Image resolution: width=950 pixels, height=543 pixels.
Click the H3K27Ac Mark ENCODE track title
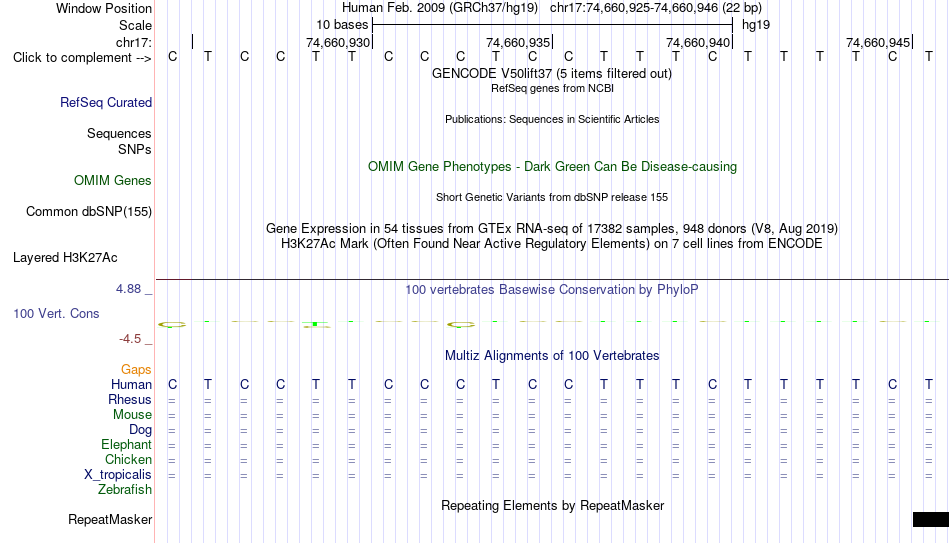click(552, 244)
